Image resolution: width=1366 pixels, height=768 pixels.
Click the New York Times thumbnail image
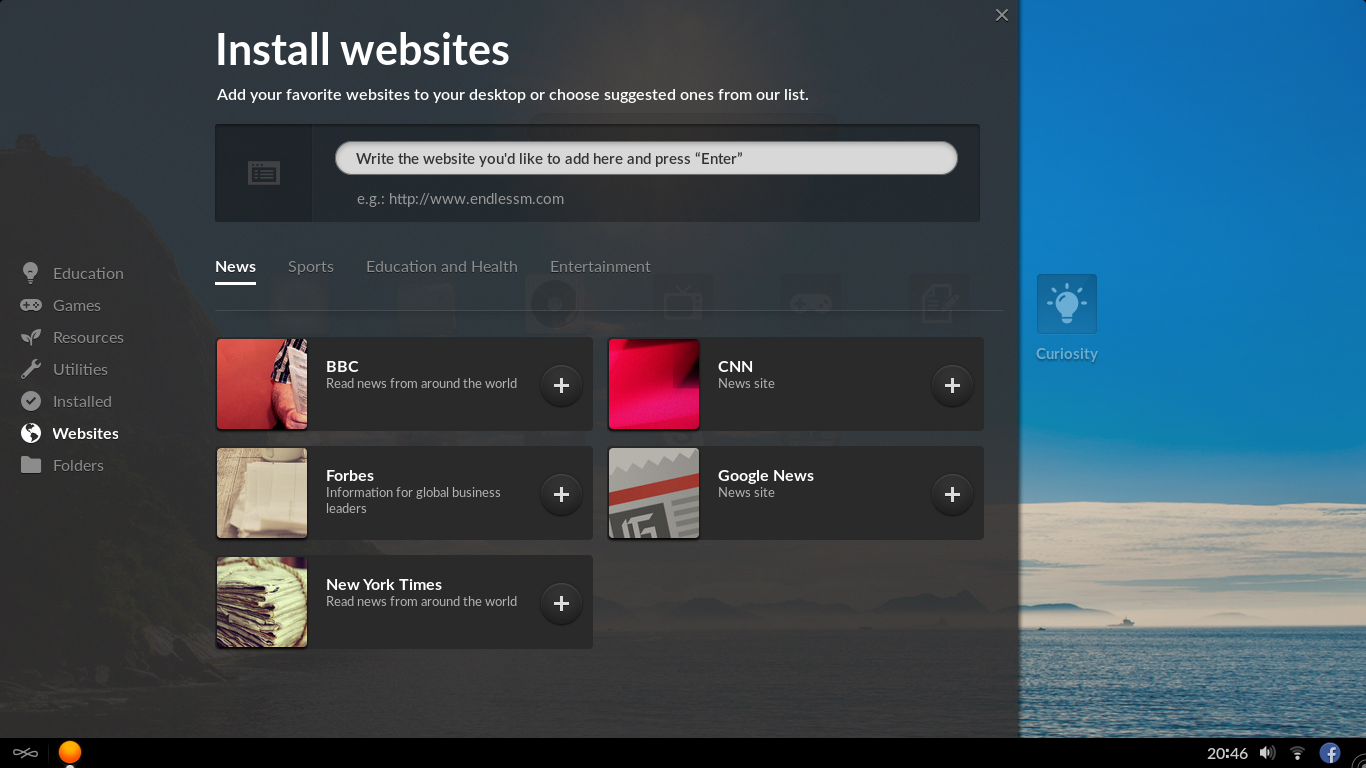coord(262,602)
